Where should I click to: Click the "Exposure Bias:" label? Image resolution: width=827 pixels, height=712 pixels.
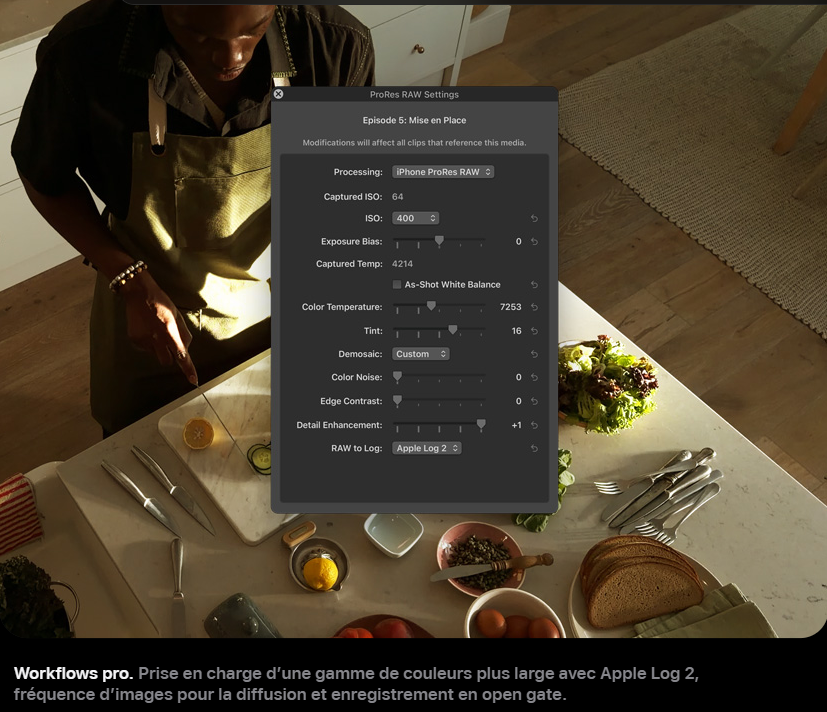tap(352, 242)
